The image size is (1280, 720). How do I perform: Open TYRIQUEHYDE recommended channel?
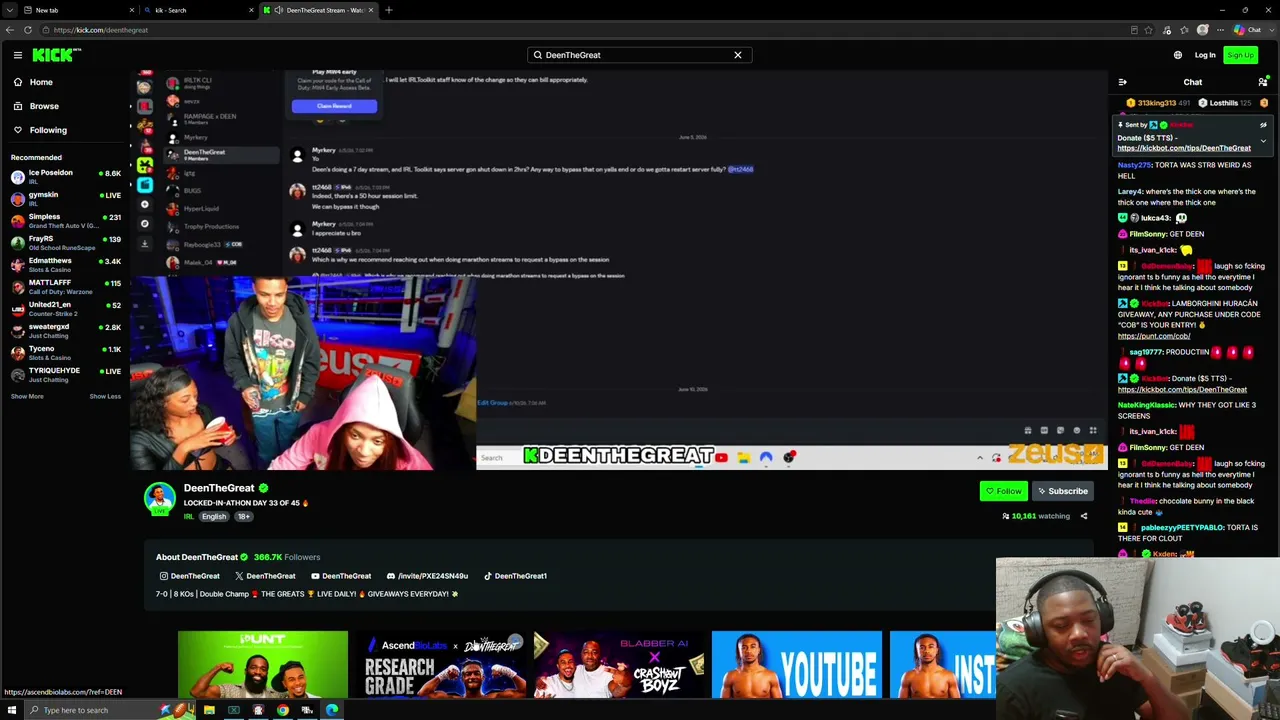(65, 374)
